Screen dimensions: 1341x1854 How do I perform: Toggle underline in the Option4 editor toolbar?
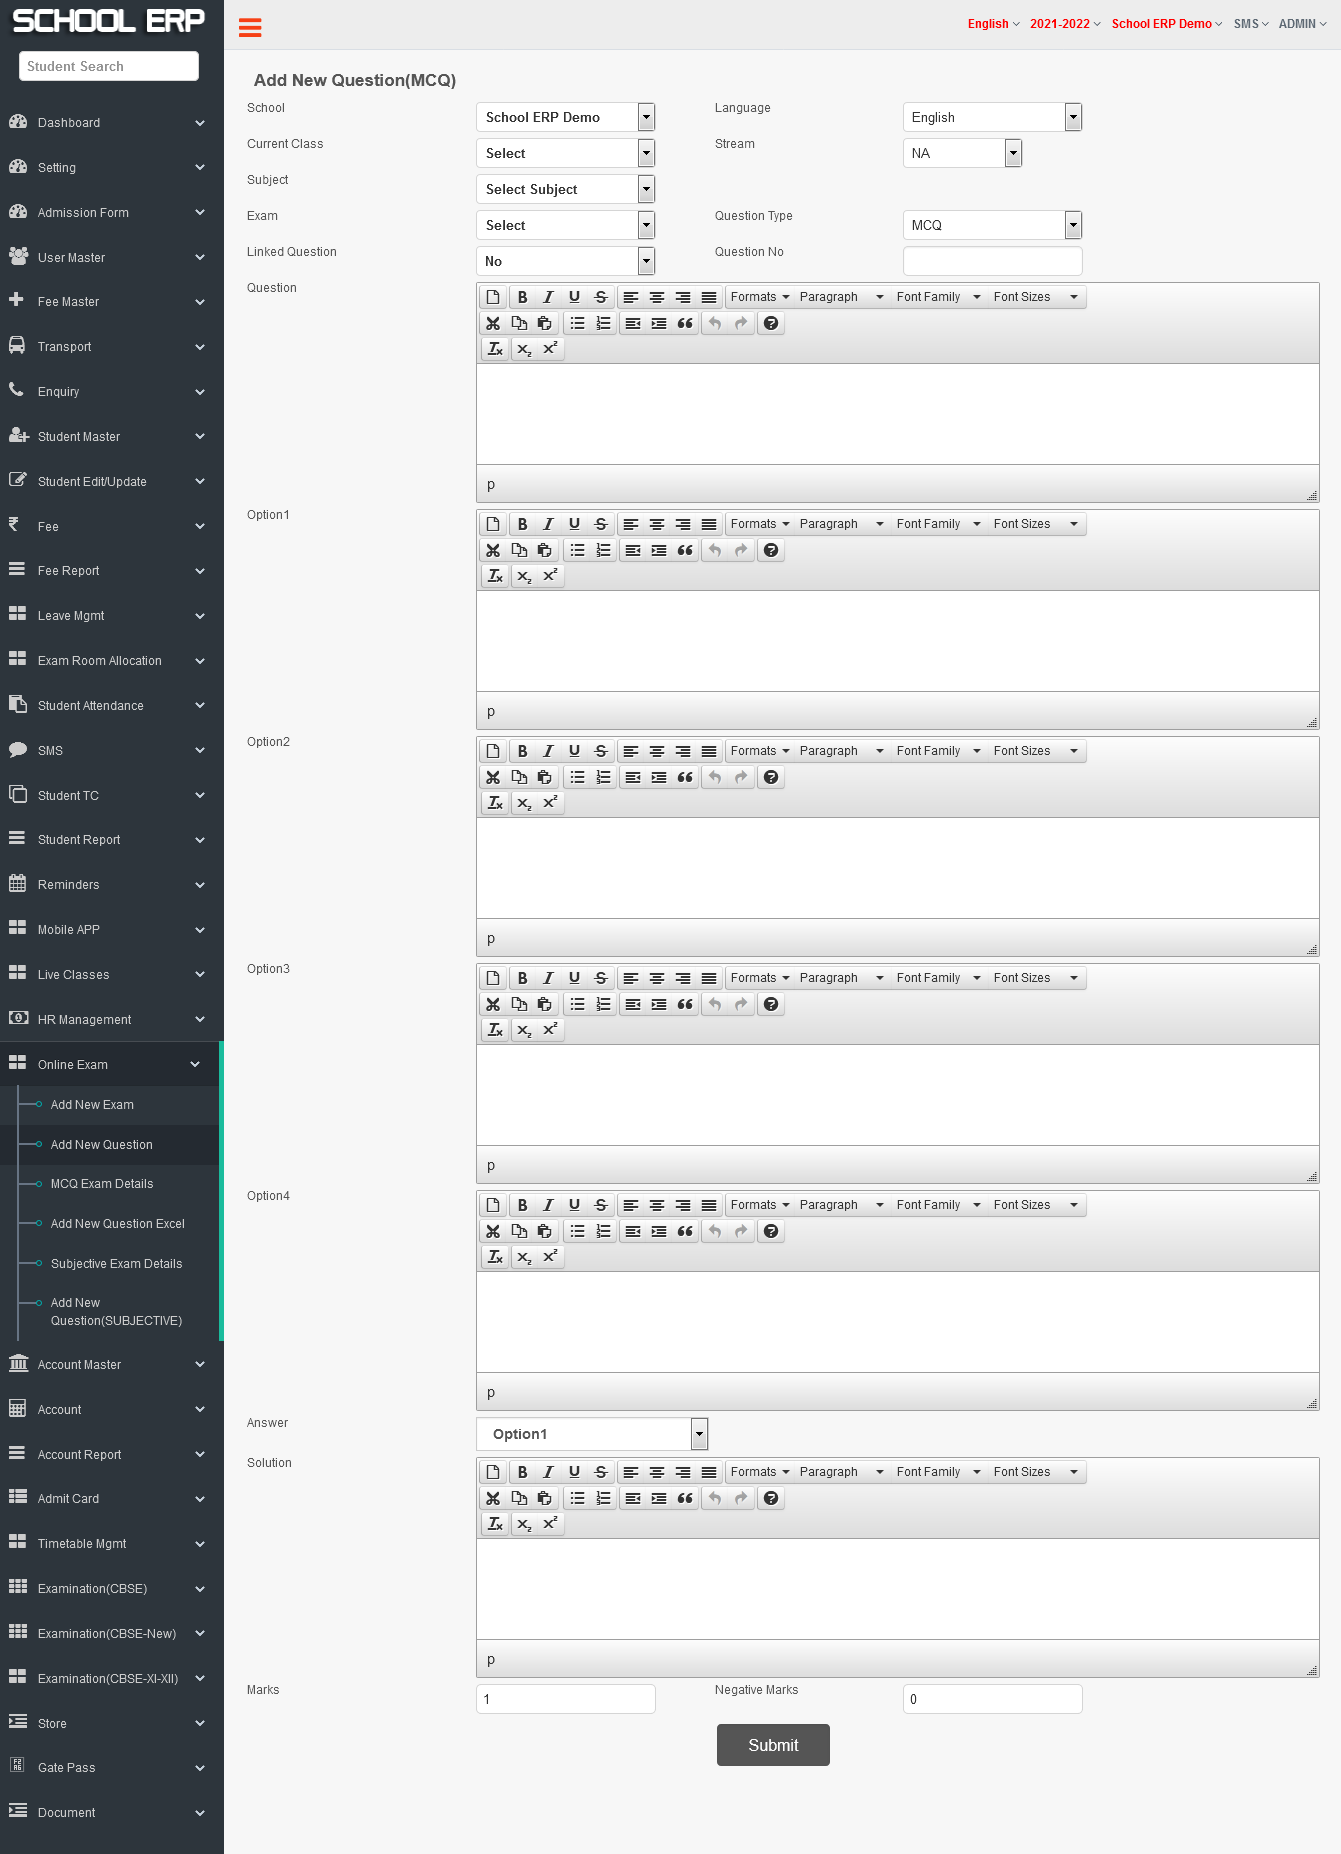(574, 1205)
